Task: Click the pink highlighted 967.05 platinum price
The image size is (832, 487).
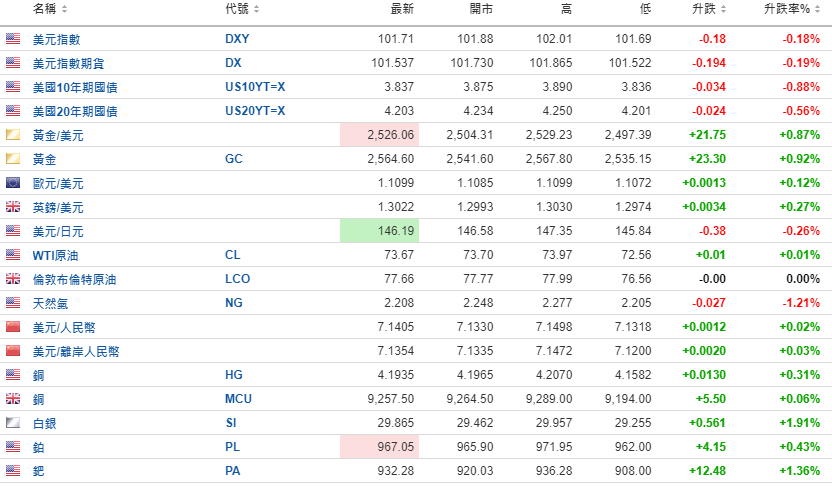Action: (379, 447)
